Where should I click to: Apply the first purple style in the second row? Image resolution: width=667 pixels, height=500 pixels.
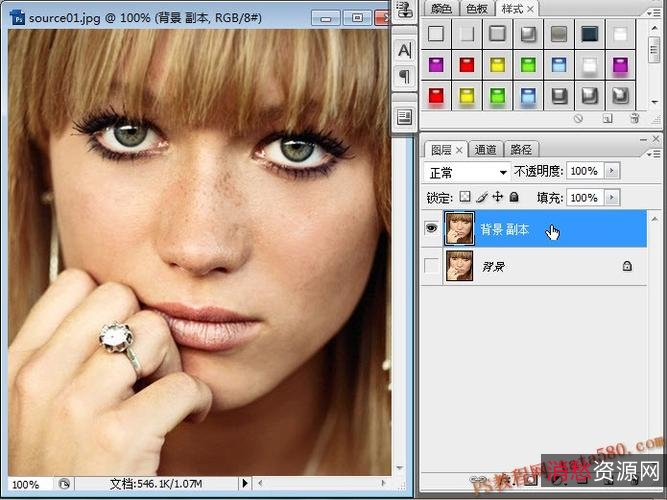click(x=436, y=65)
